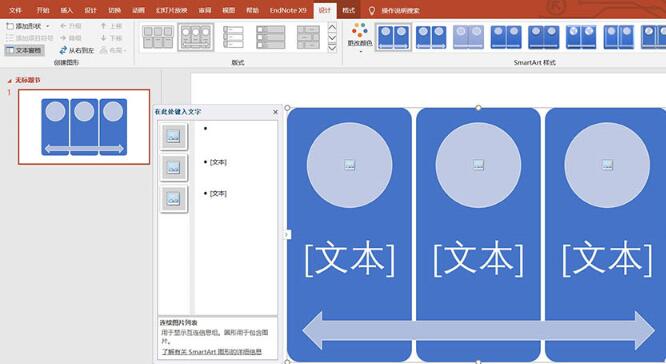Select the first layout with six boxes
The height and width of the screenshot is (364, 666).
[x=158, y=37]
